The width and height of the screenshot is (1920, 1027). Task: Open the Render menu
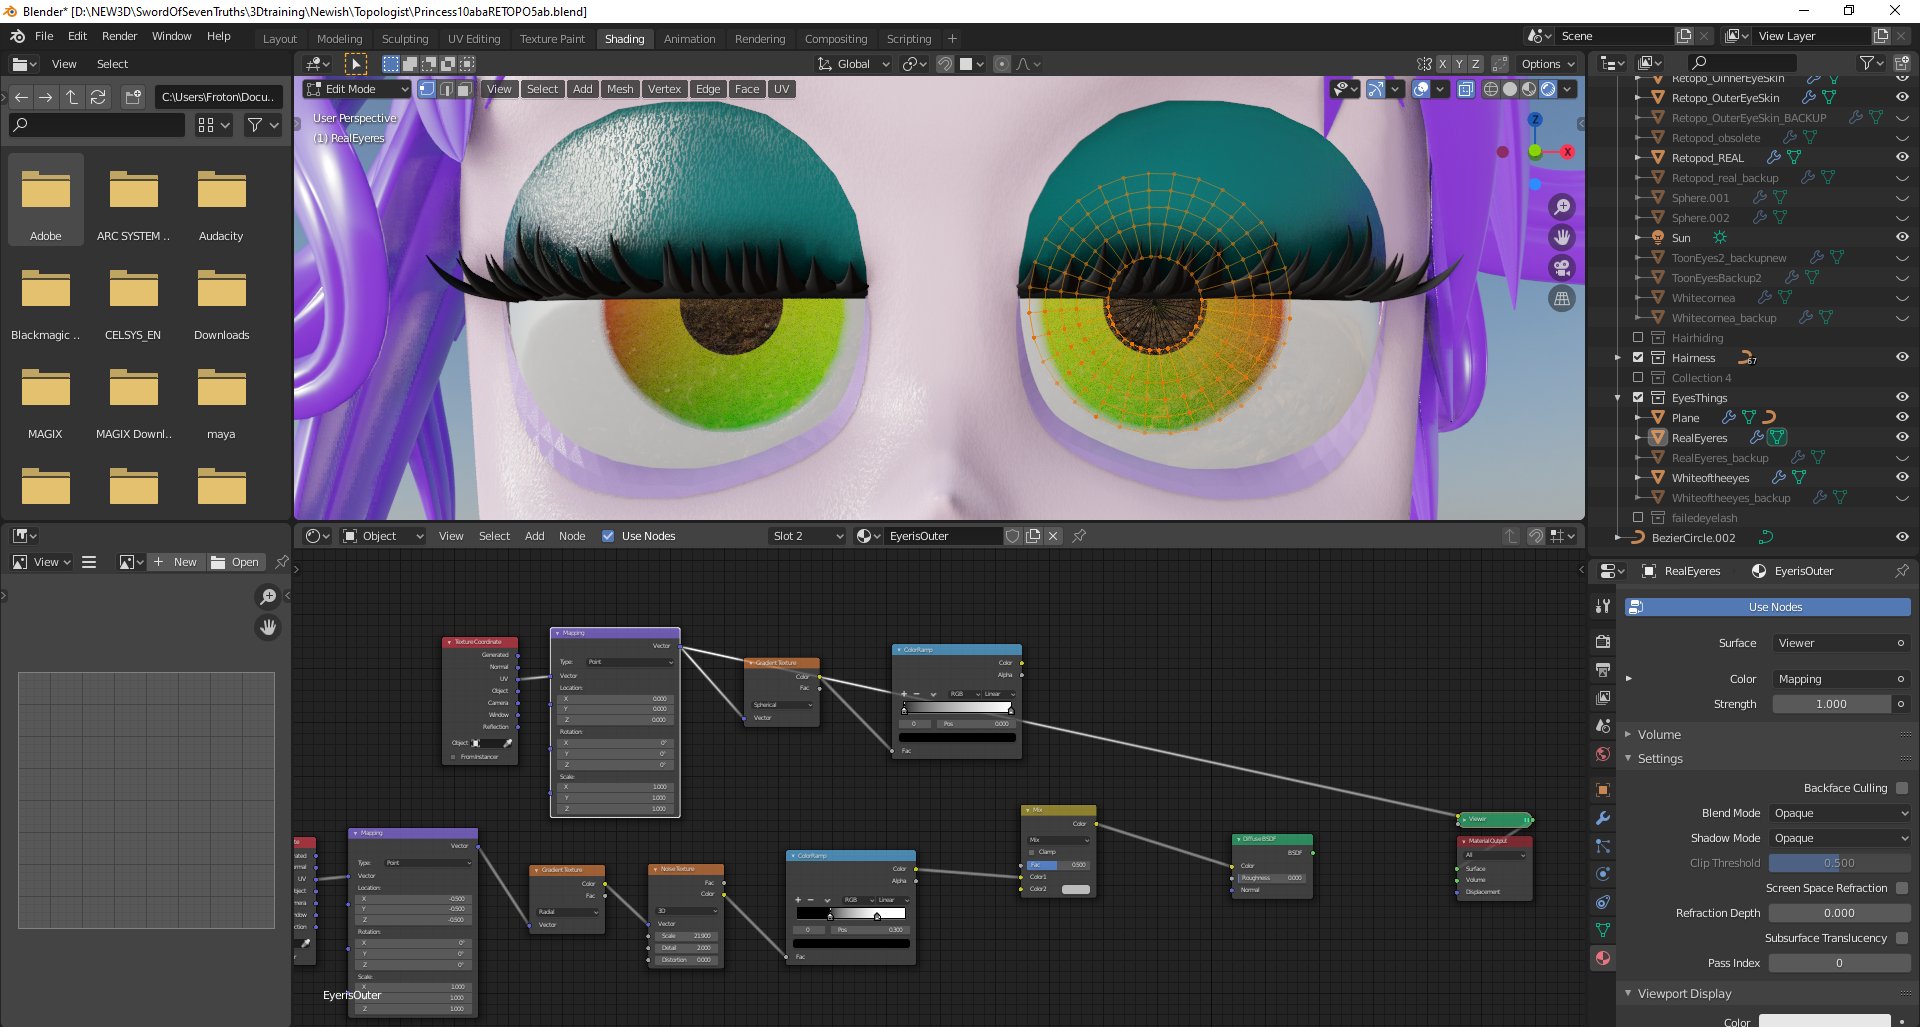(119, 36)
